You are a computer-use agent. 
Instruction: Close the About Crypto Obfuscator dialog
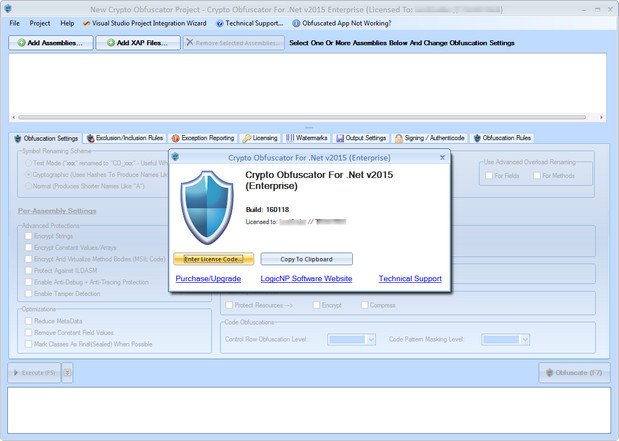click(443, 158)
